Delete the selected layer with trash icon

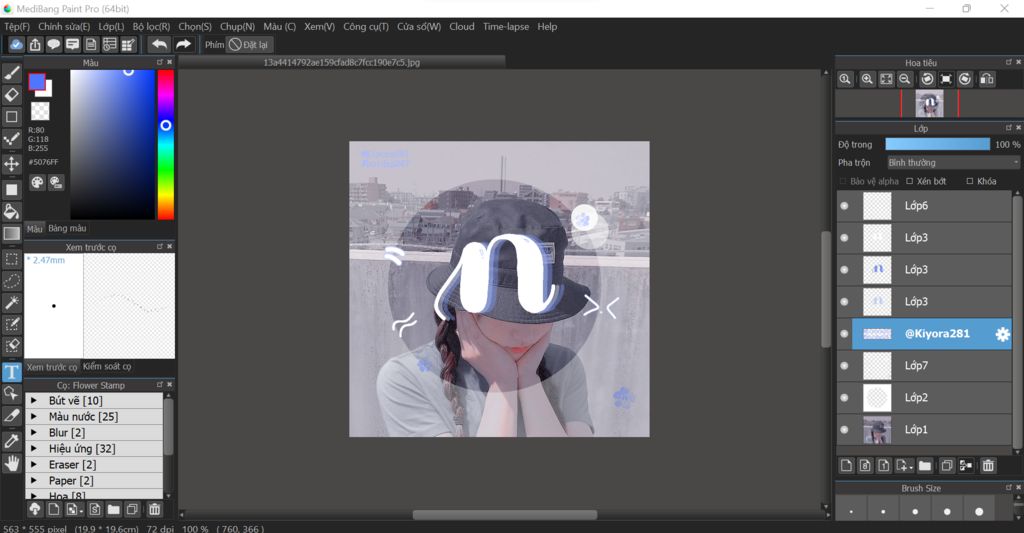pos(988,465)
